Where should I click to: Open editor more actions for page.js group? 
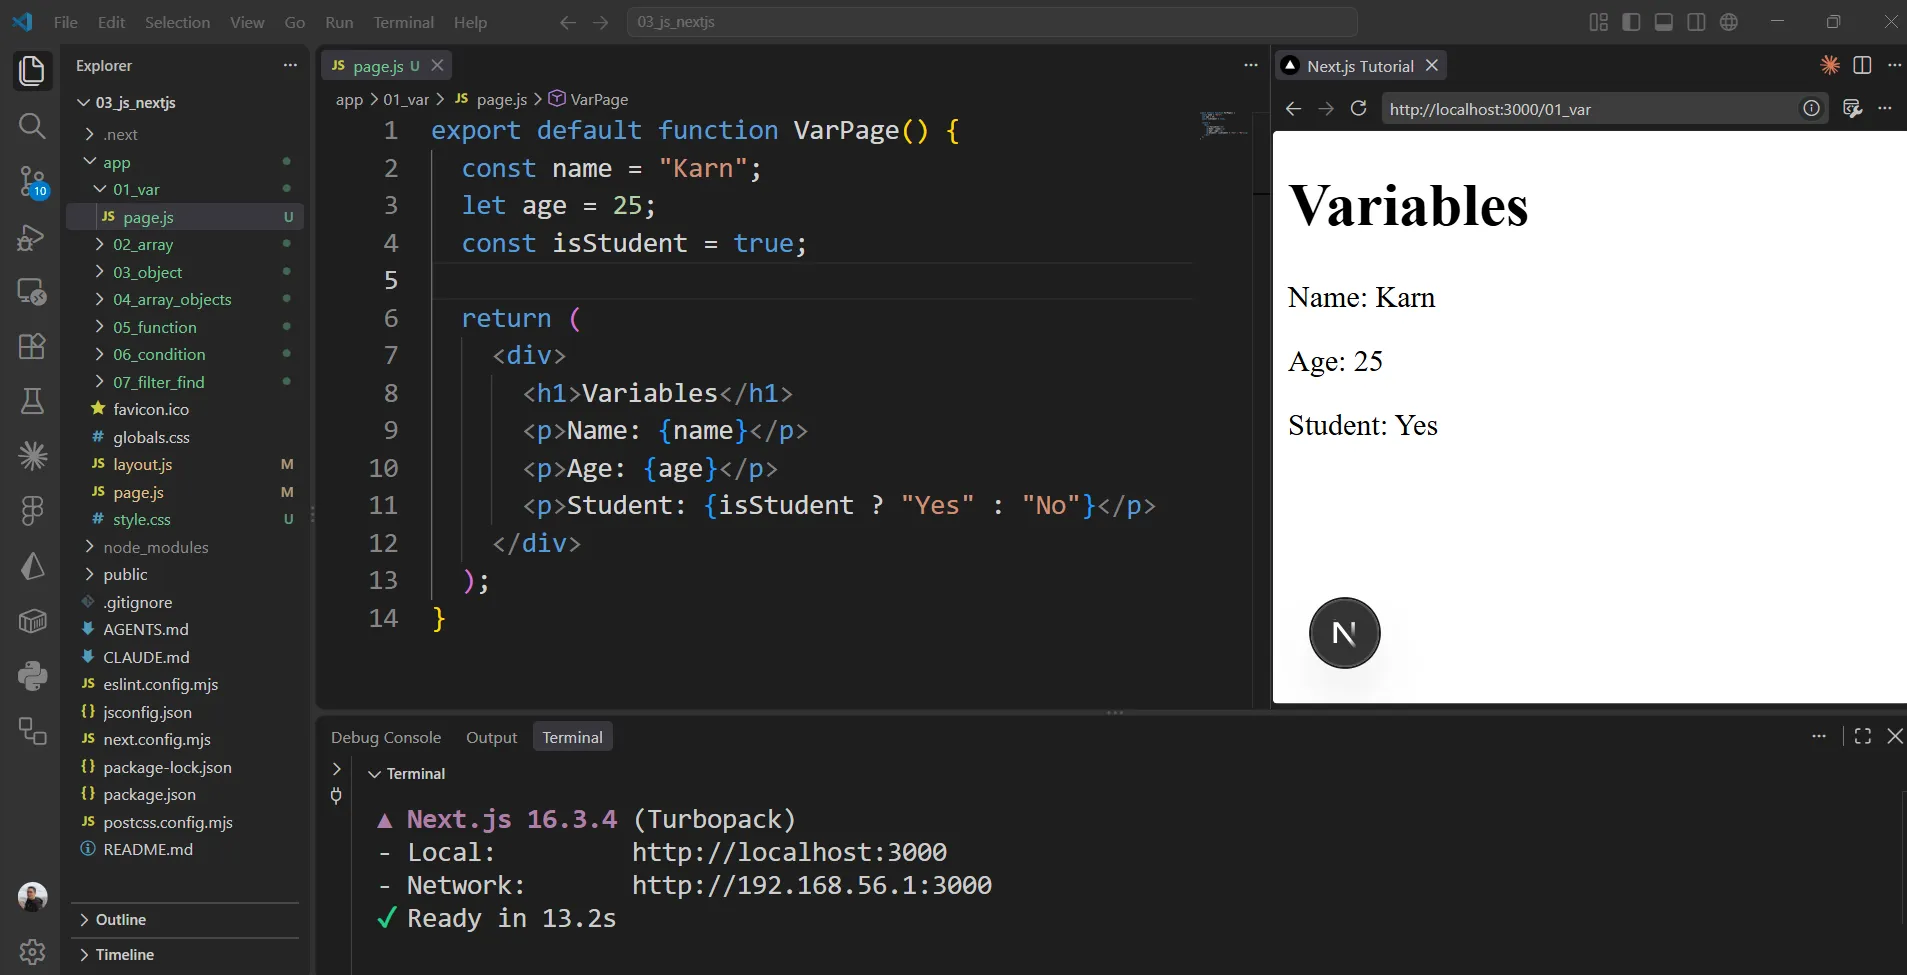(x=1250, y=65)
